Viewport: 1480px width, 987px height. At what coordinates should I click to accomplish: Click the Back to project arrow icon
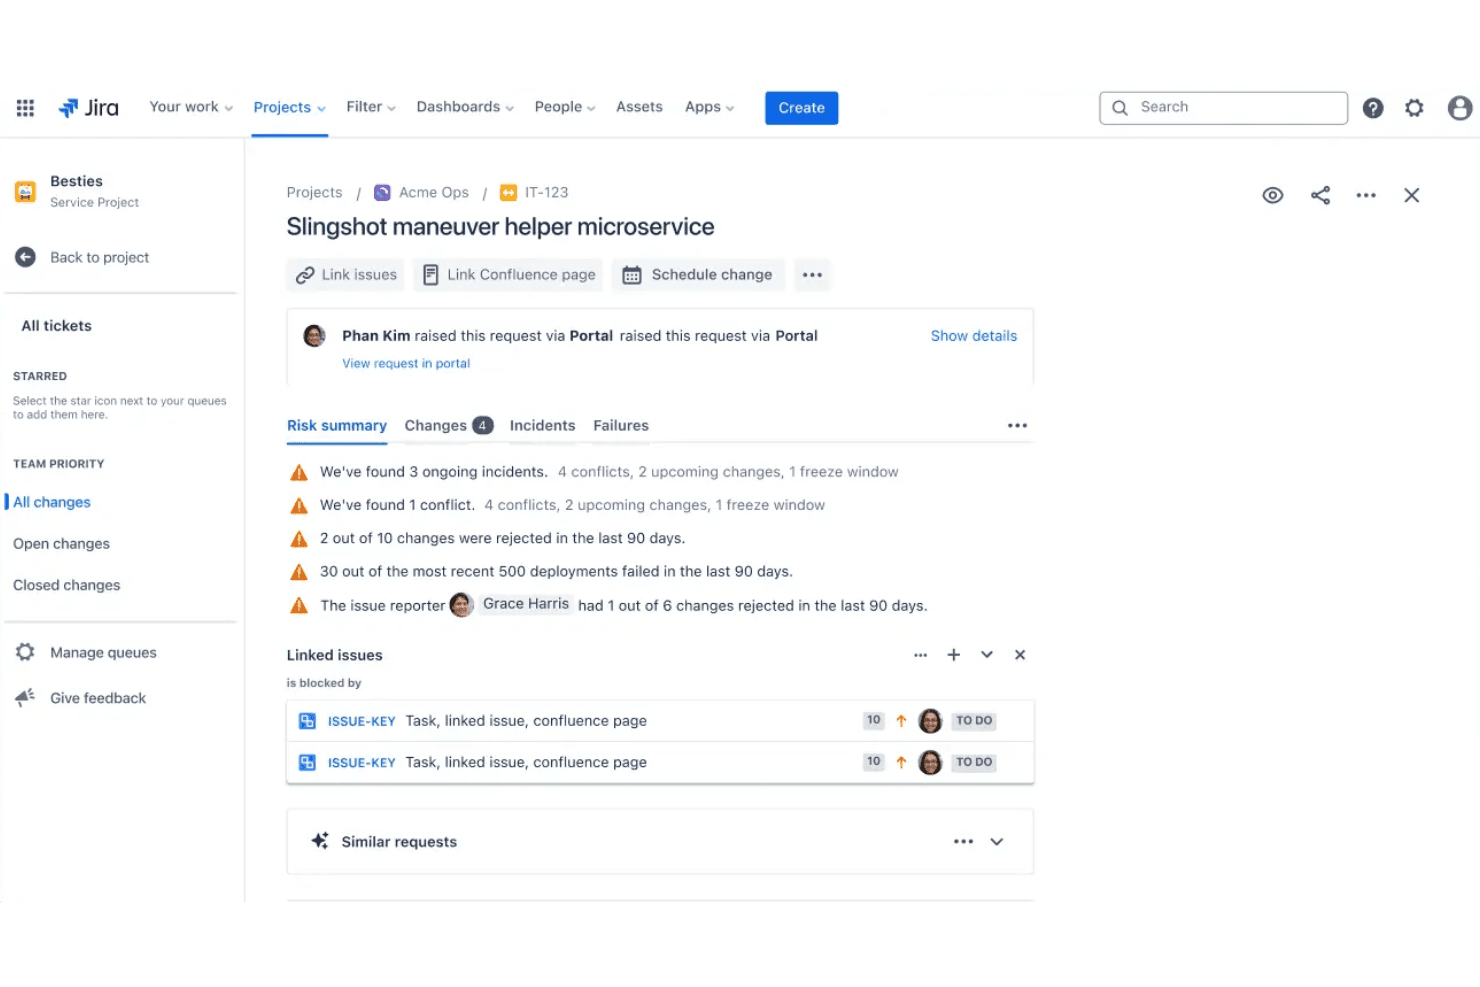(x=26, y=257)
